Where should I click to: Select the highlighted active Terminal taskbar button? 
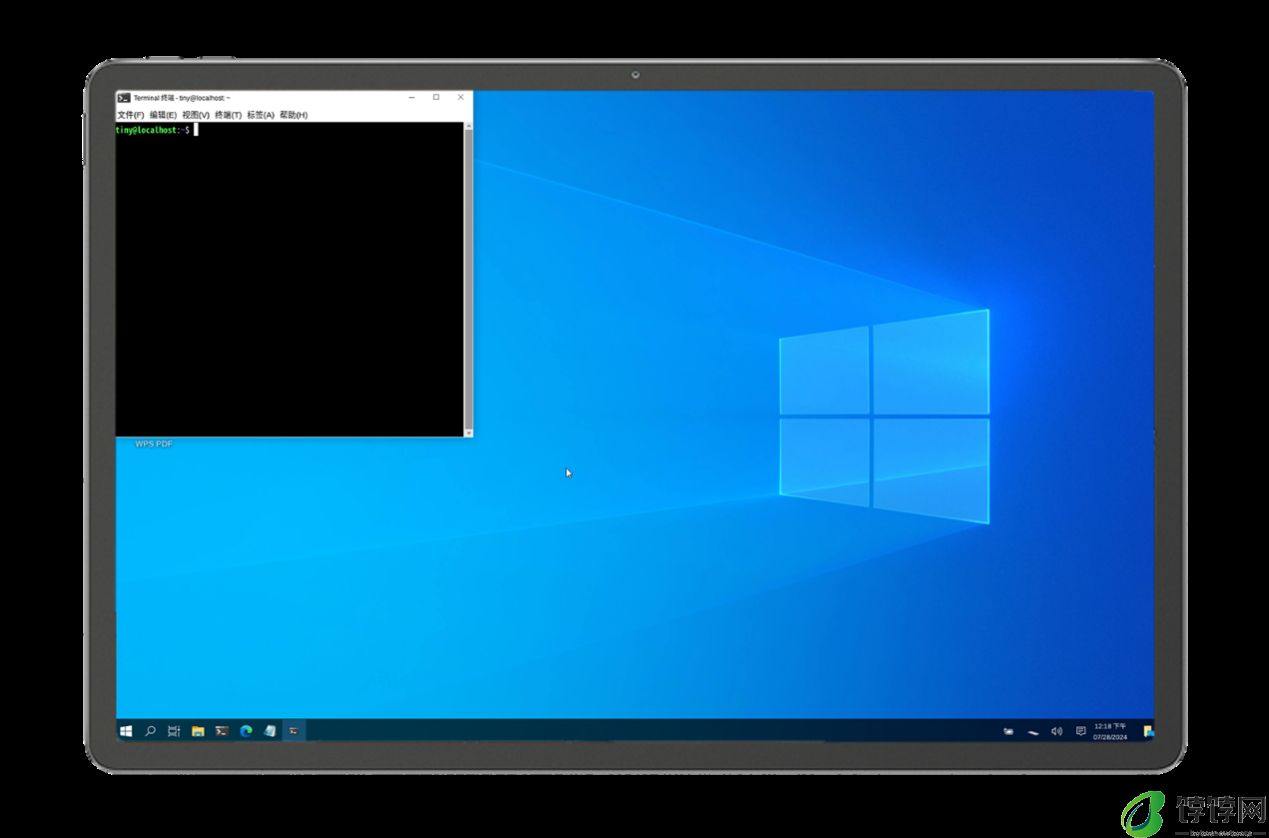pyautogui.click(x=294, y=731)
